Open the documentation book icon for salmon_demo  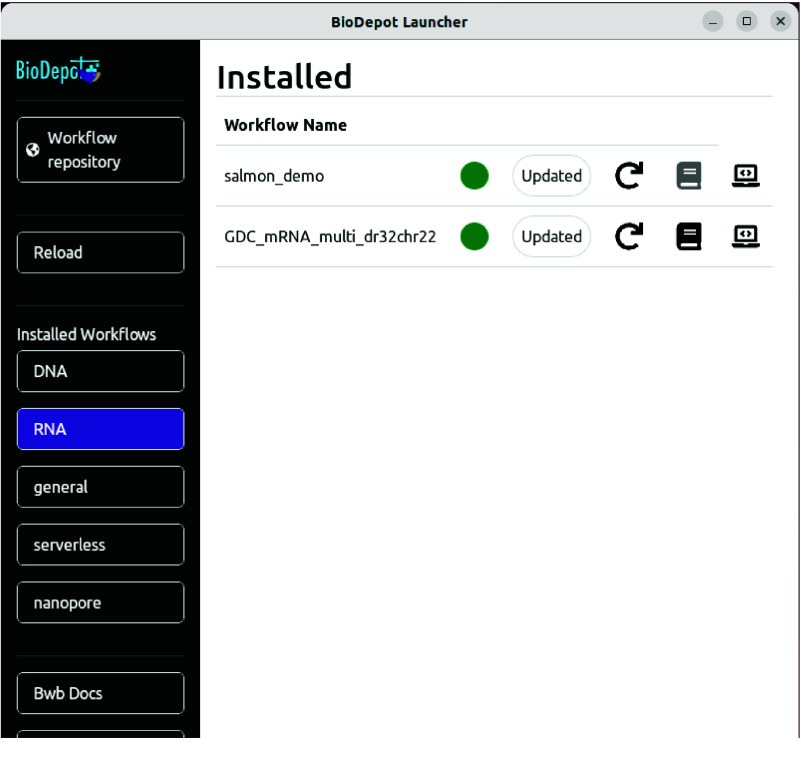click(x=688, y=176)
